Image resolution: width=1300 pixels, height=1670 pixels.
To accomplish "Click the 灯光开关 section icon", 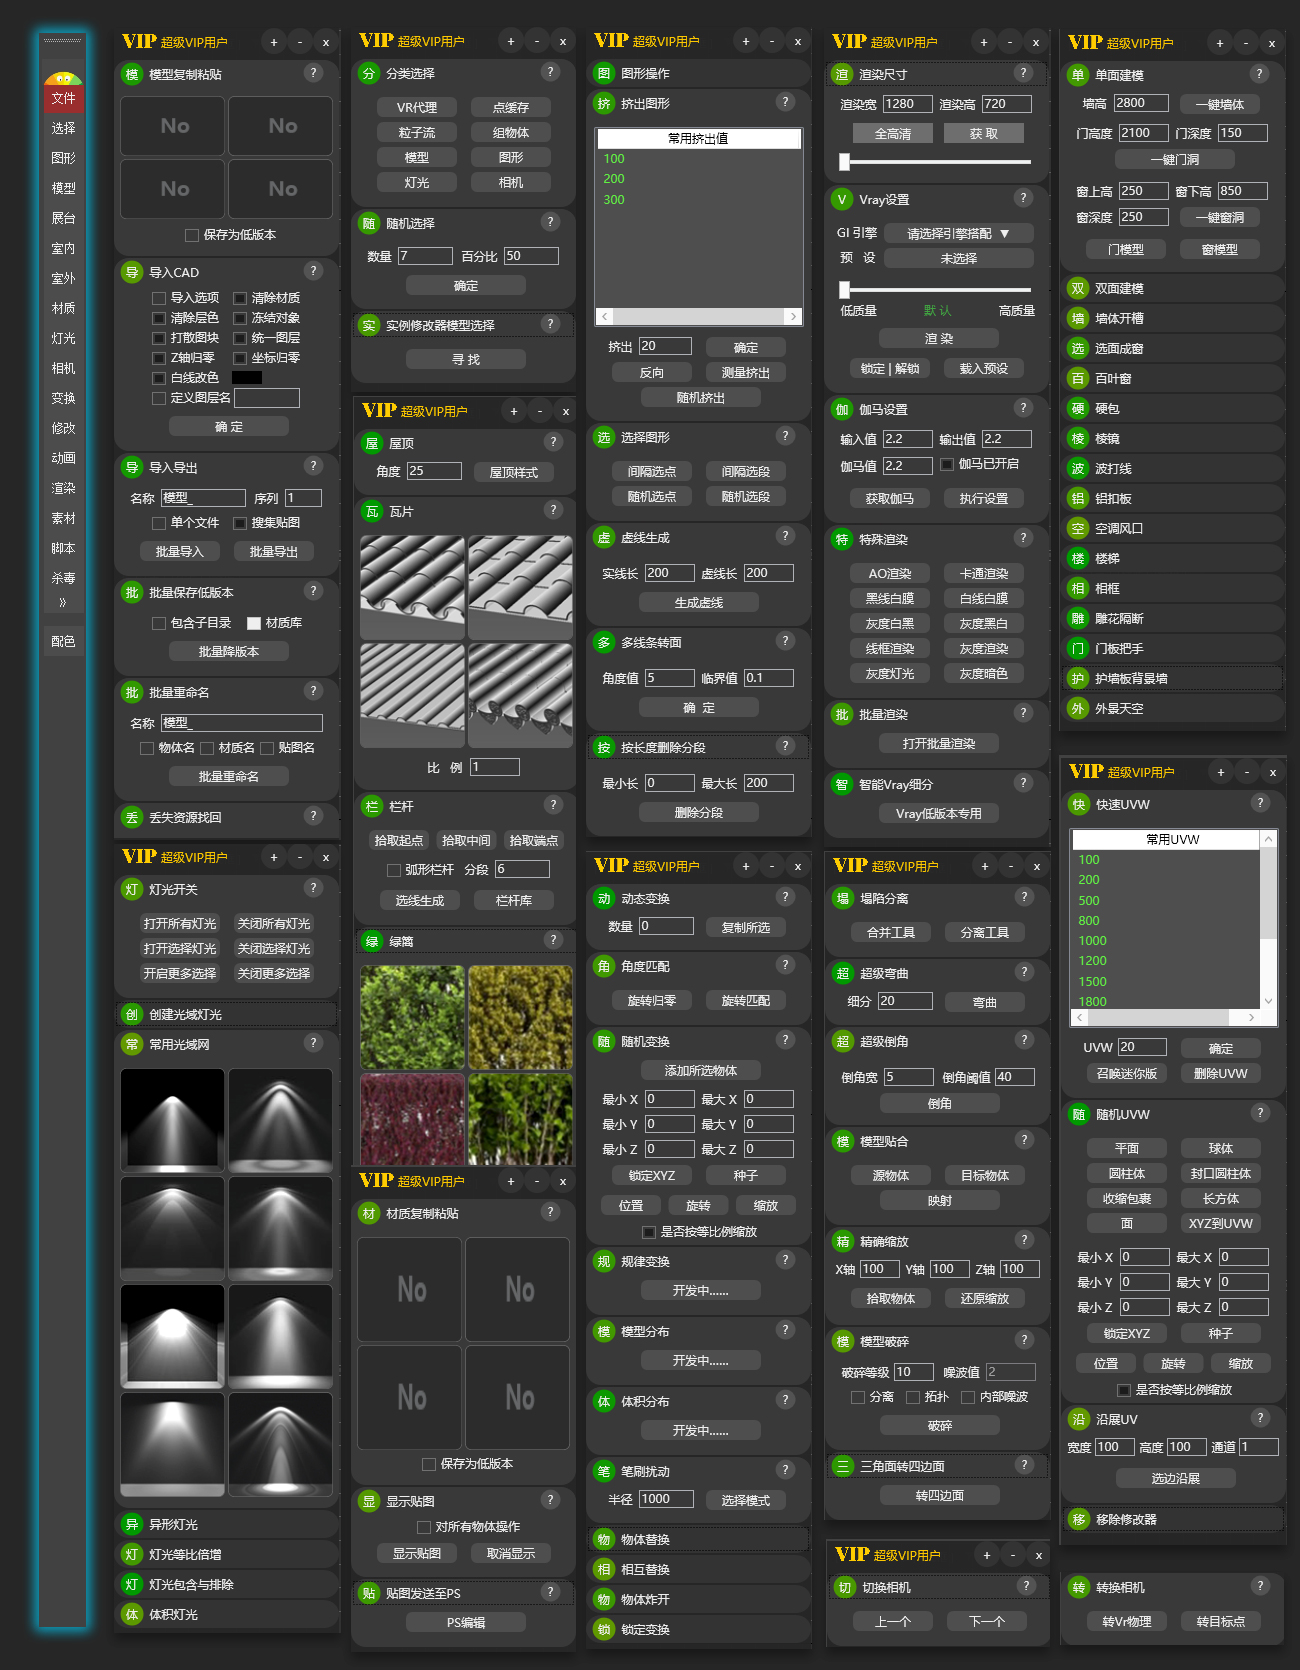I will (x=132, y=889).
